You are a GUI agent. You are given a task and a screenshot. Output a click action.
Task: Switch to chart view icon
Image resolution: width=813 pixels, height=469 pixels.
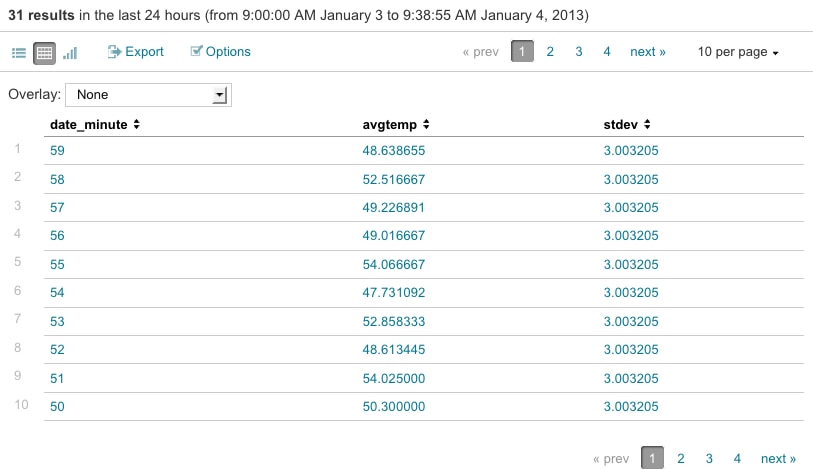tap(70, 52)
